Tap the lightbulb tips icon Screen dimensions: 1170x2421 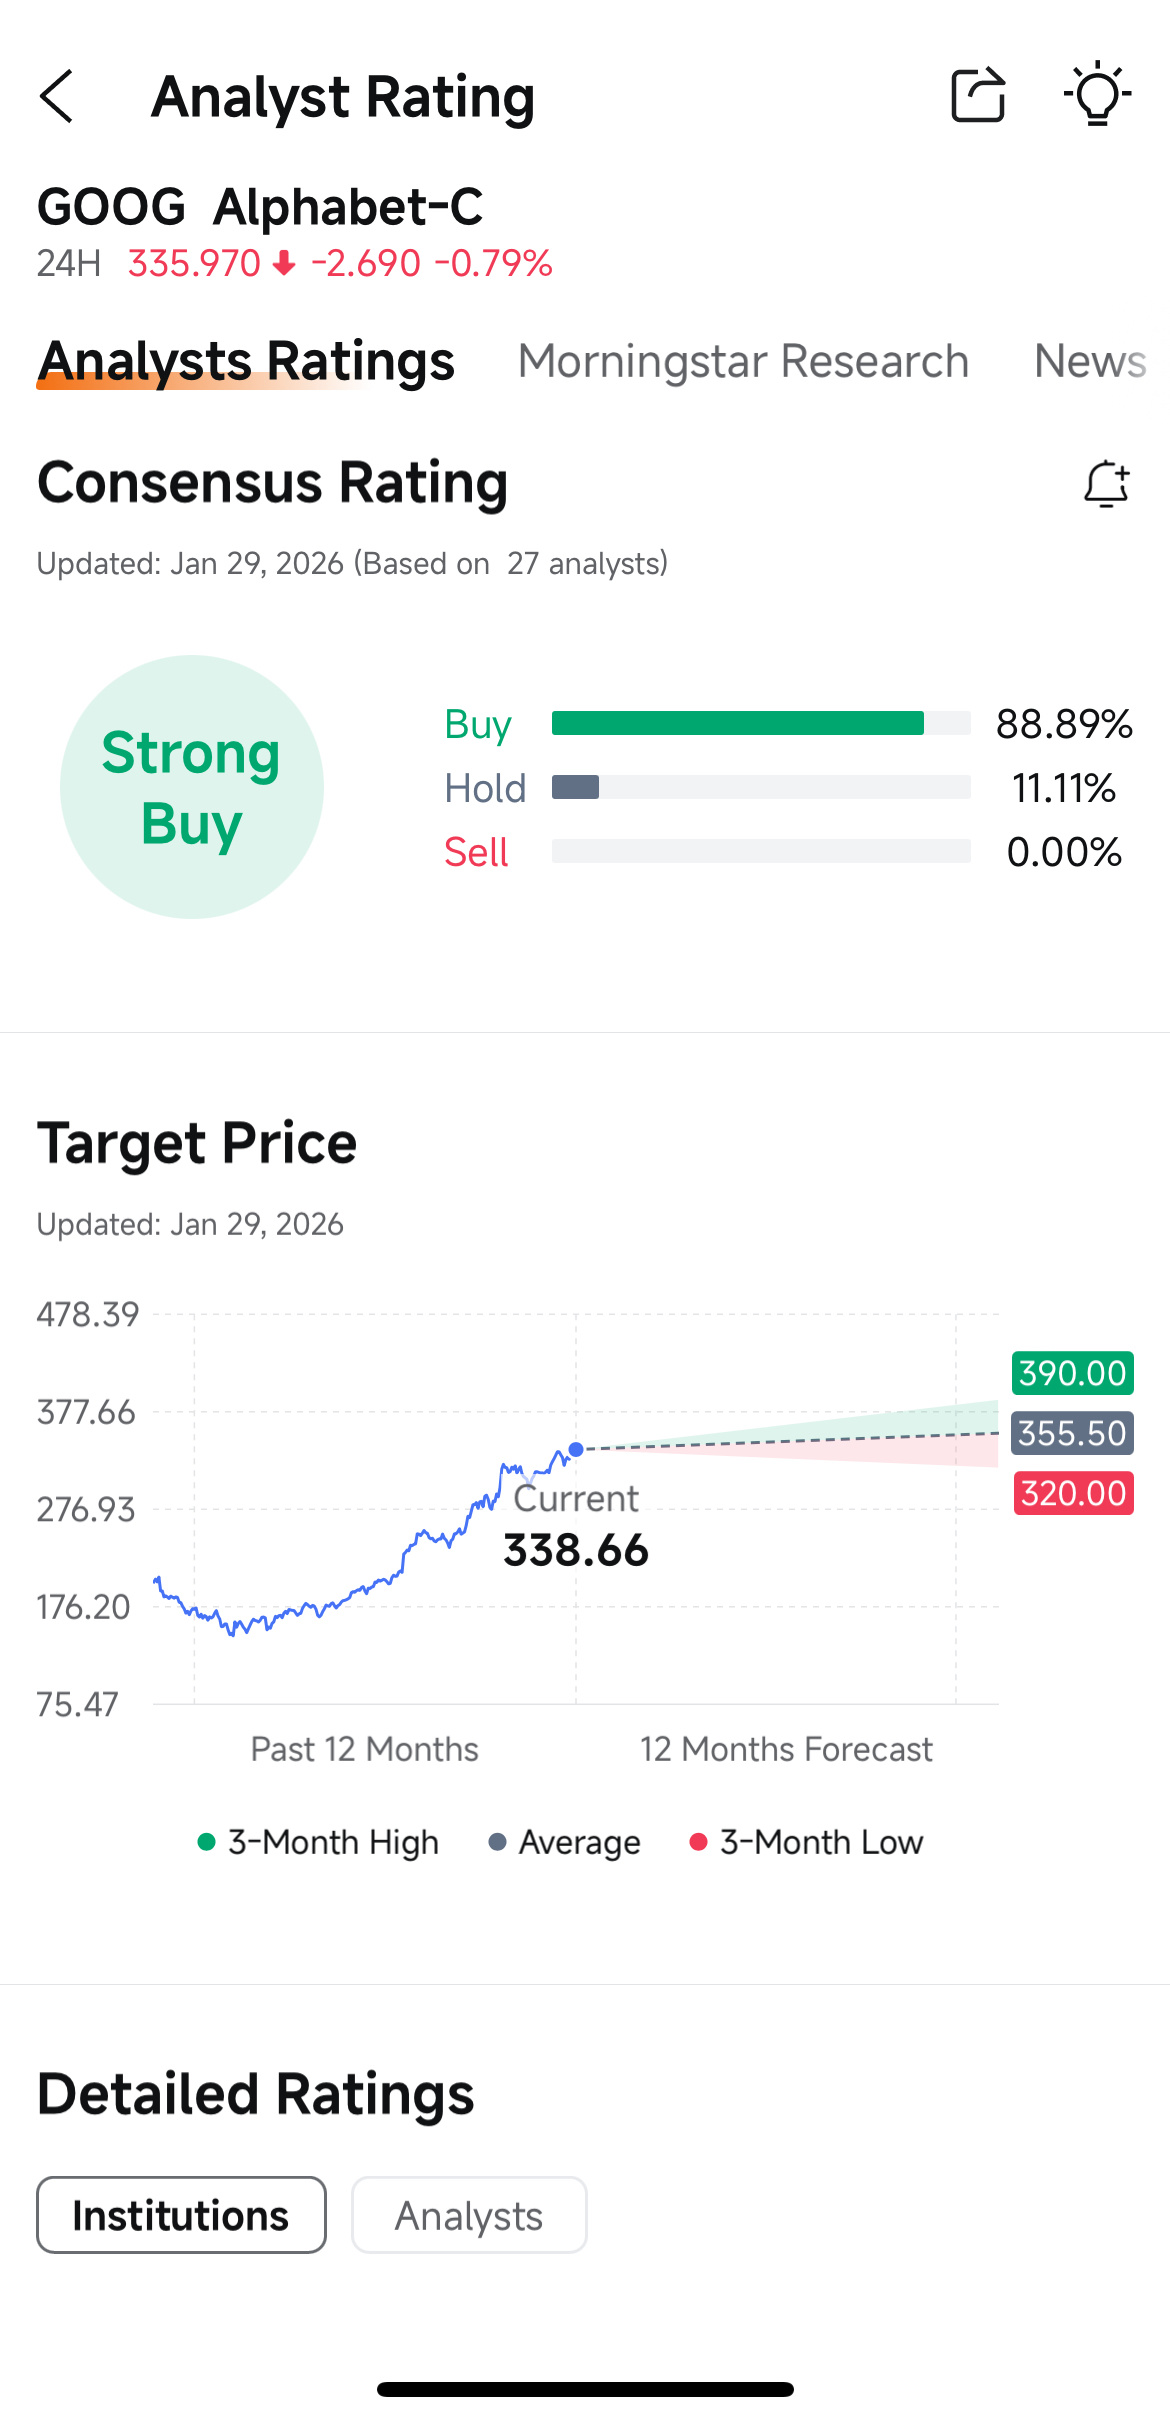click(x=1097, y=94)
